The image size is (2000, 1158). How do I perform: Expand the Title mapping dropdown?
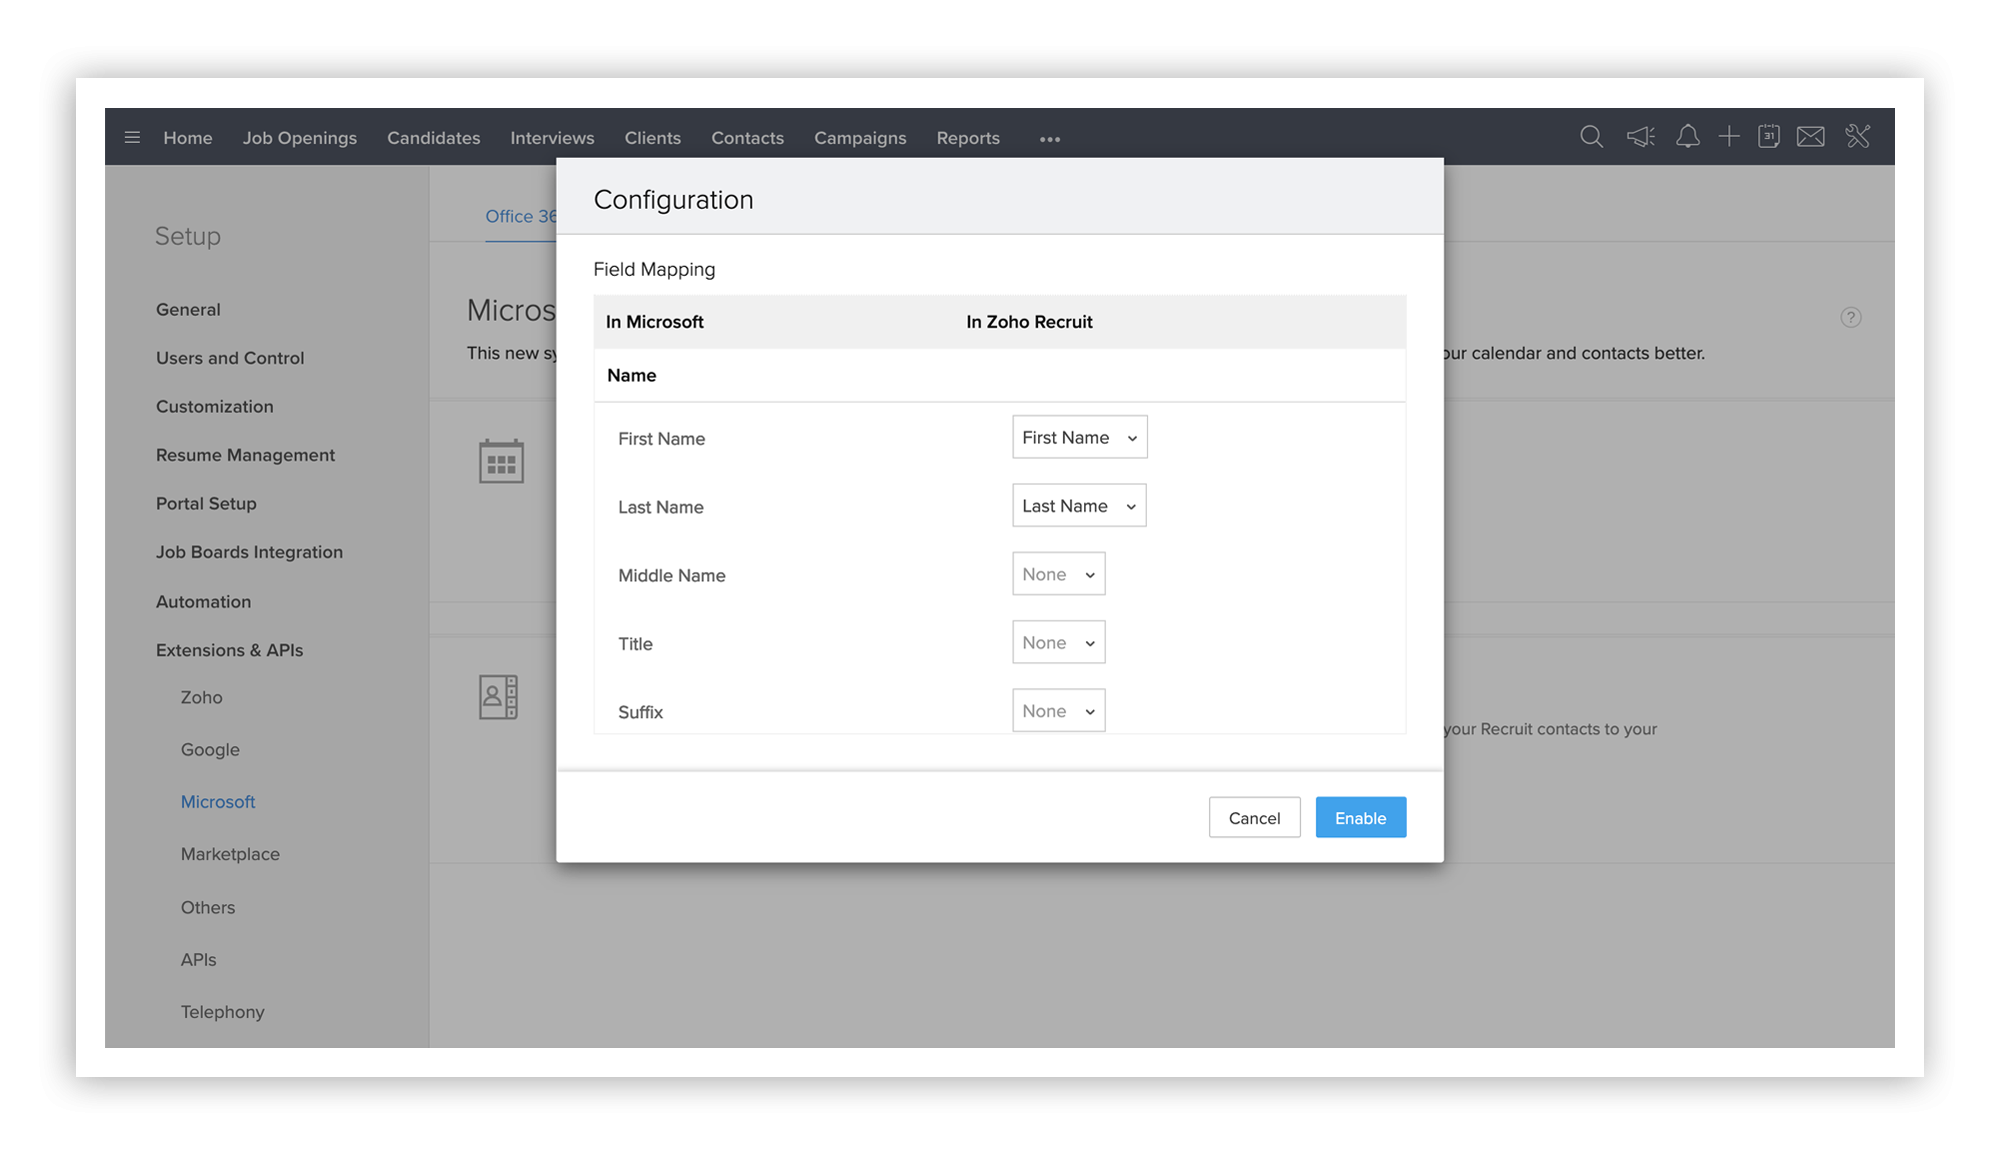[x=1058, y=643]
